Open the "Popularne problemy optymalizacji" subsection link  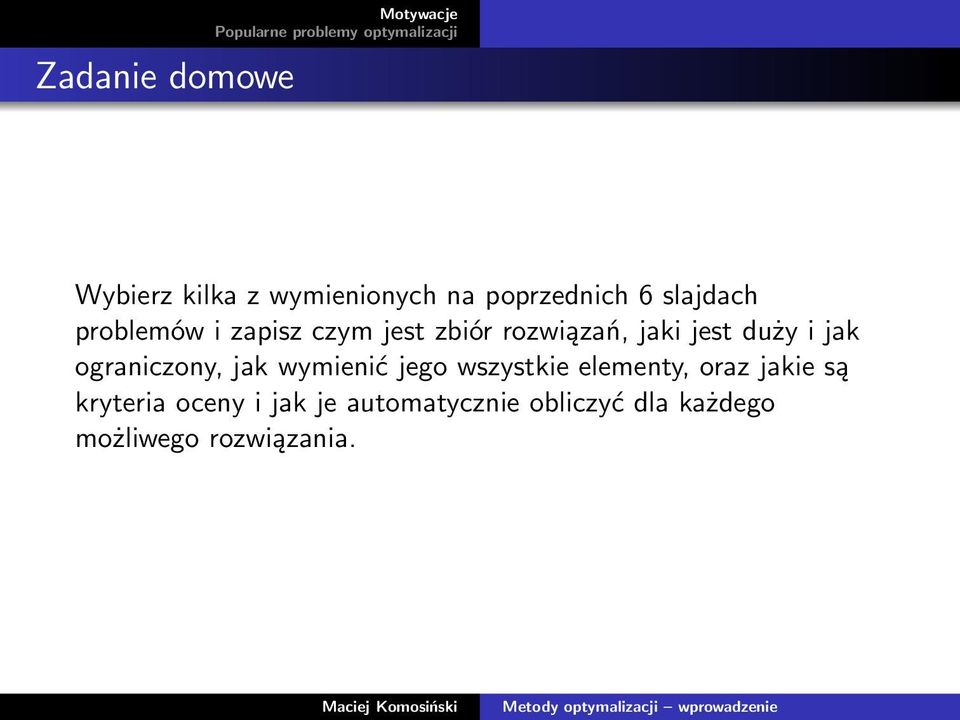(336, 32)
